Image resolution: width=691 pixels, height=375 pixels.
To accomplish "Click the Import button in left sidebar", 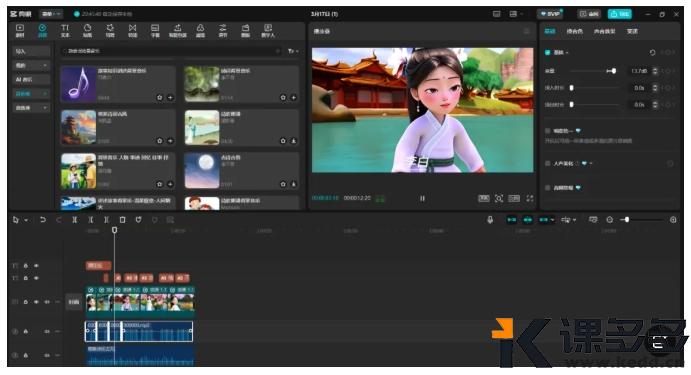I will tap(31, 51).
